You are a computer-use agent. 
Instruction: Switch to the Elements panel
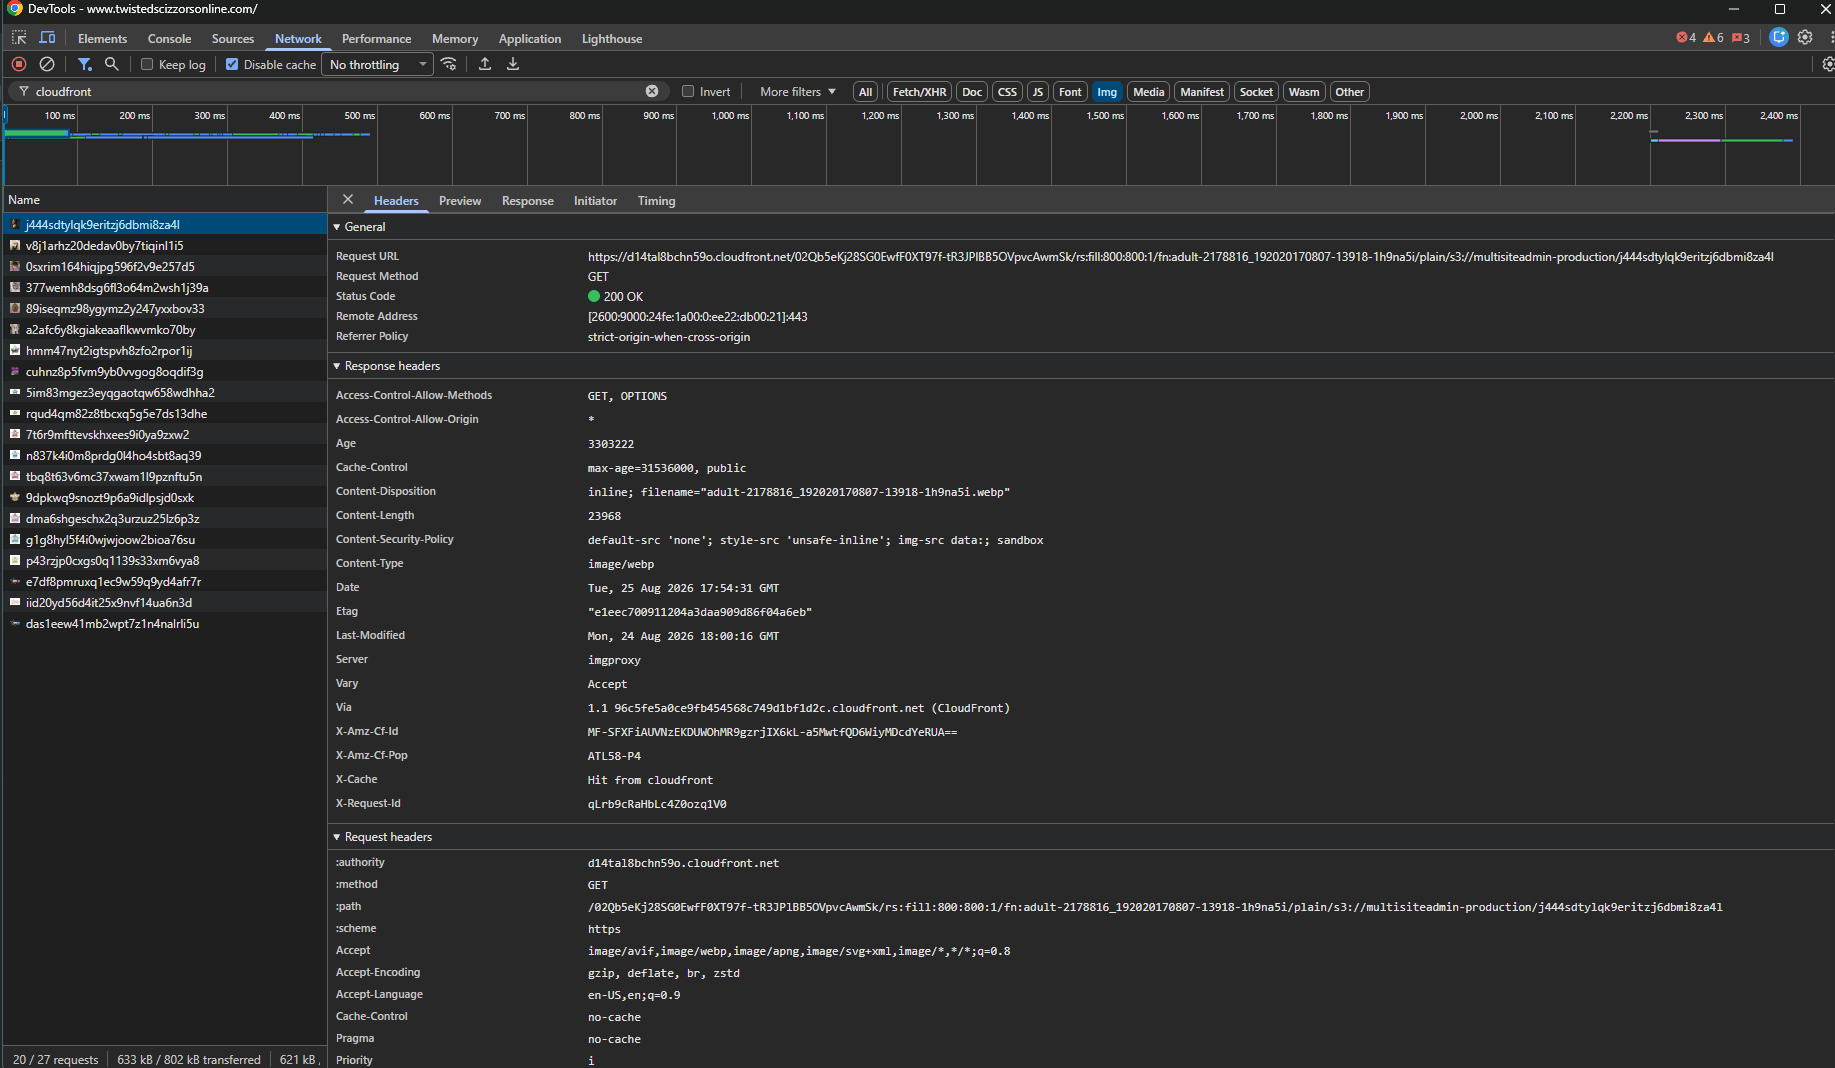point(102,39)
